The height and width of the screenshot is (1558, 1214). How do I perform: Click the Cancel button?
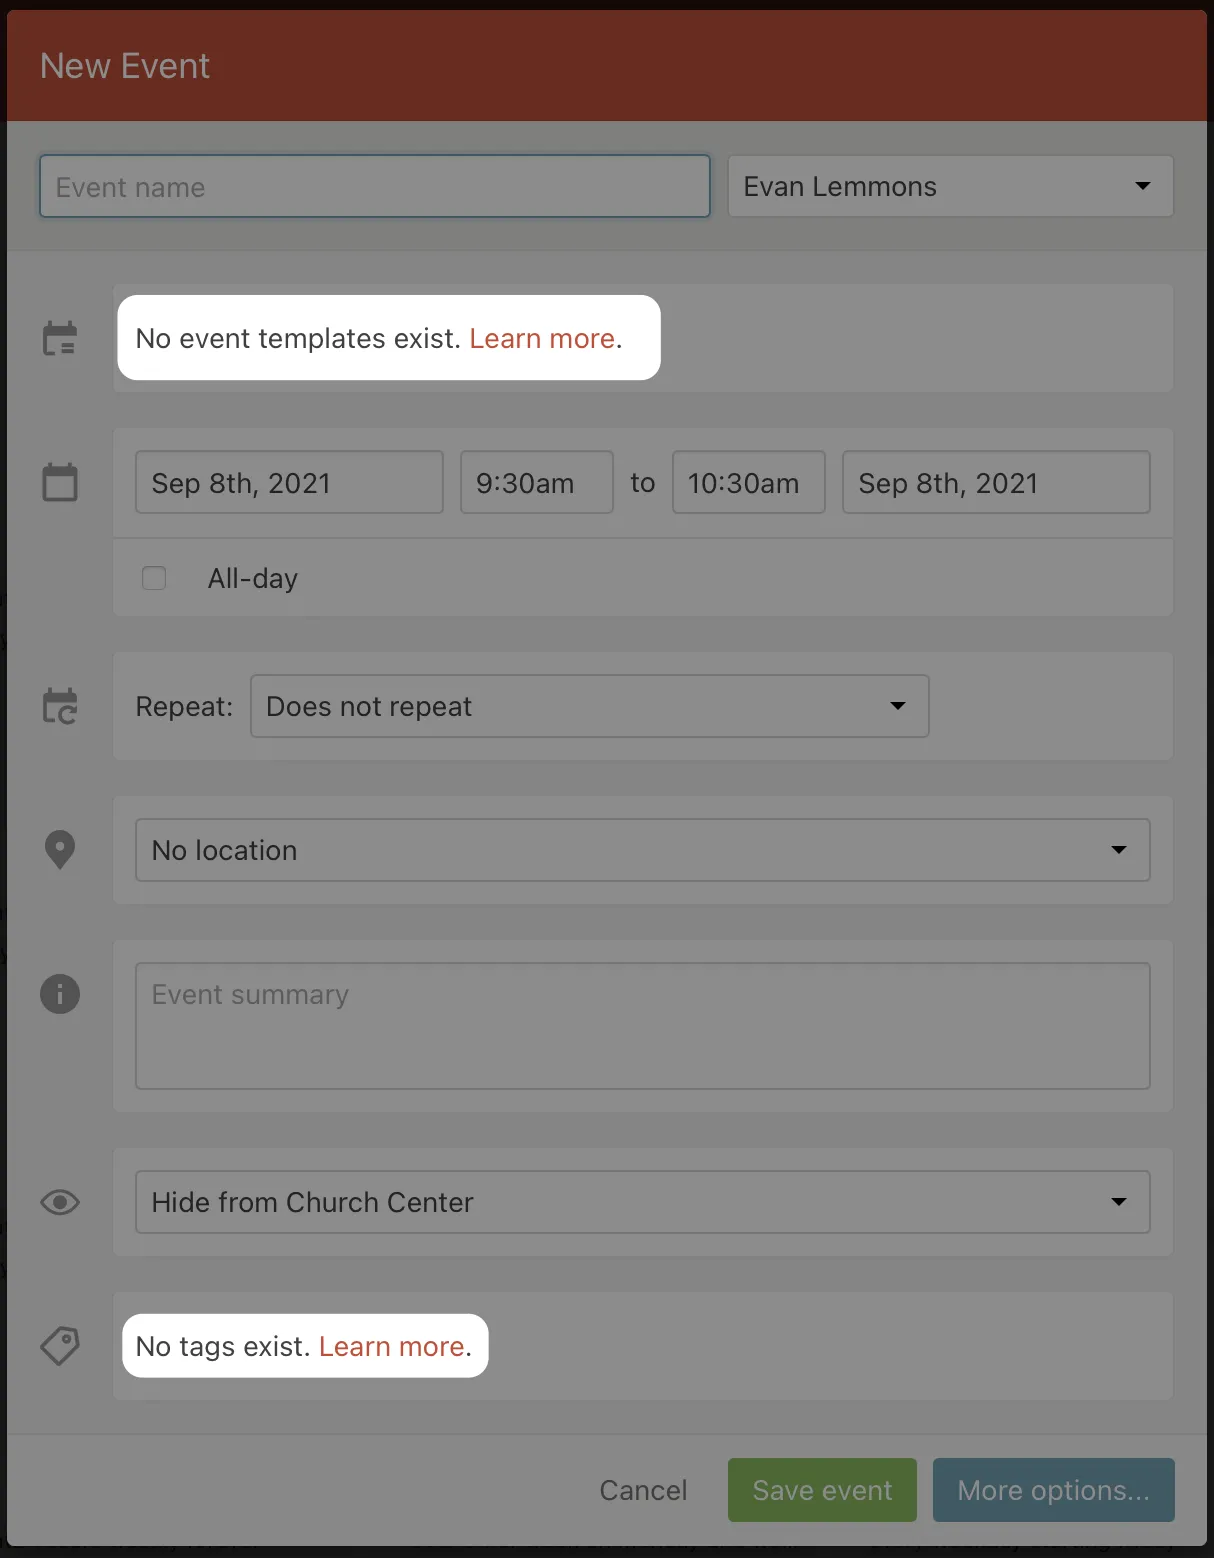coord(643,1490)
